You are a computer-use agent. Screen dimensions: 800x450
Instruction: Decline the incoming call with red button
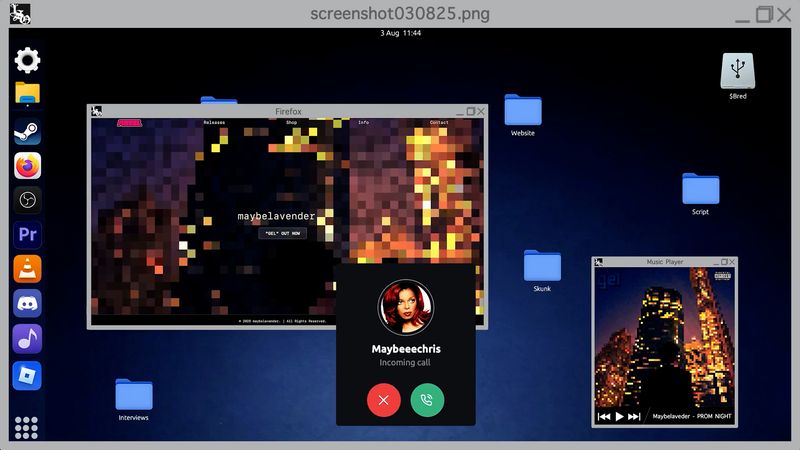pos(383,400)
